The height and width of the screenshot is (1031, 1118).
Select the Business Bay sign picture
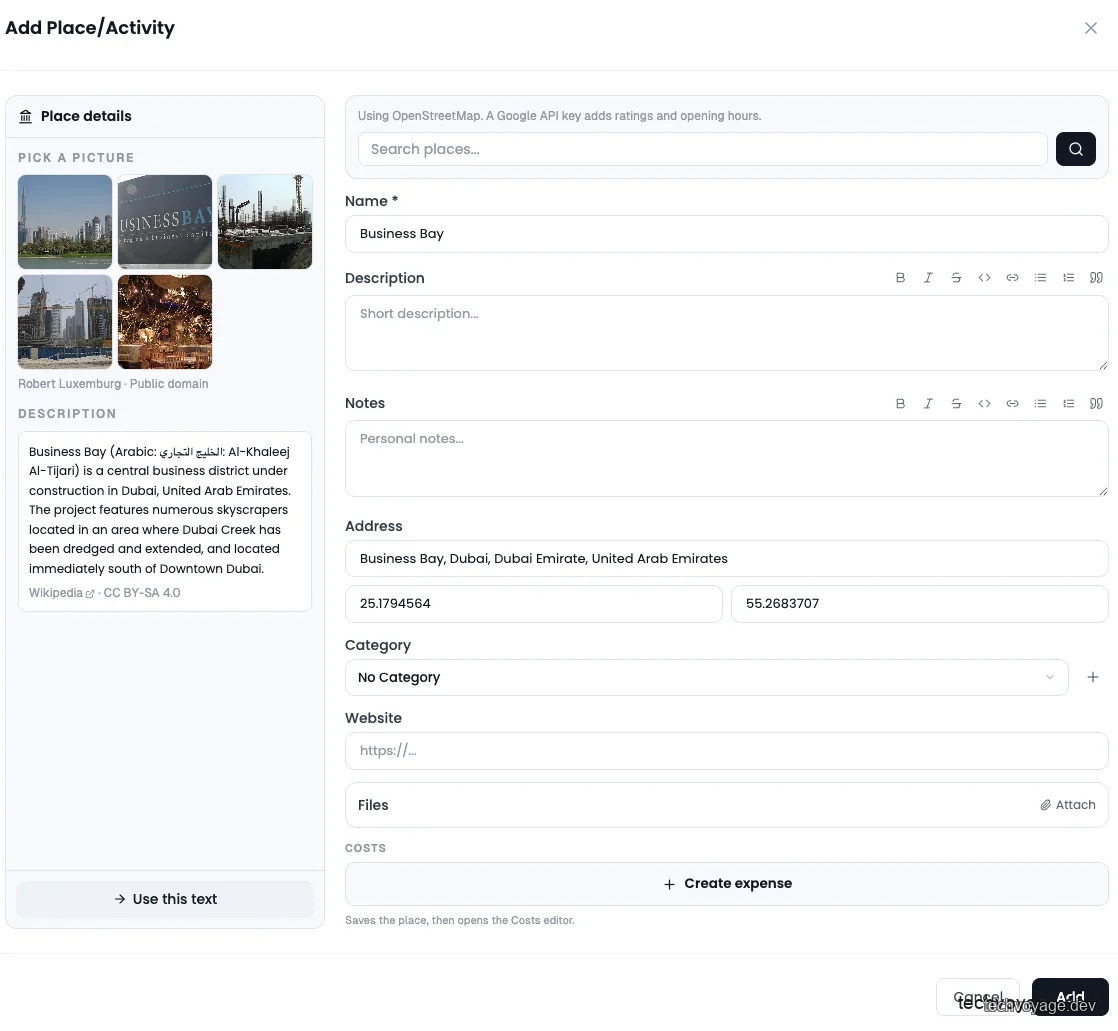click(165, 222)
